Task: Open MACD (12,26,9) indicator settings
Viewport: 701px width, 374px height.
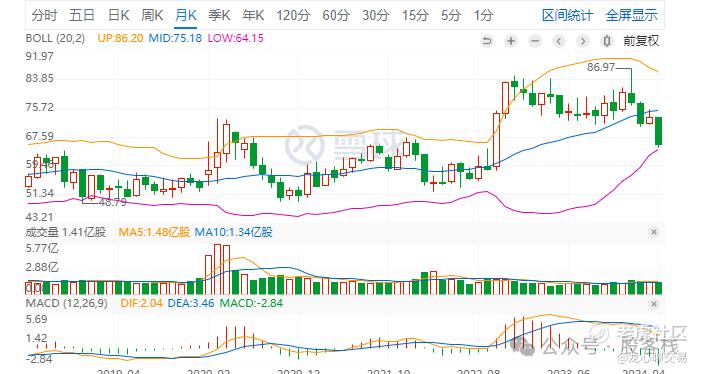Action: click(67, 303)
